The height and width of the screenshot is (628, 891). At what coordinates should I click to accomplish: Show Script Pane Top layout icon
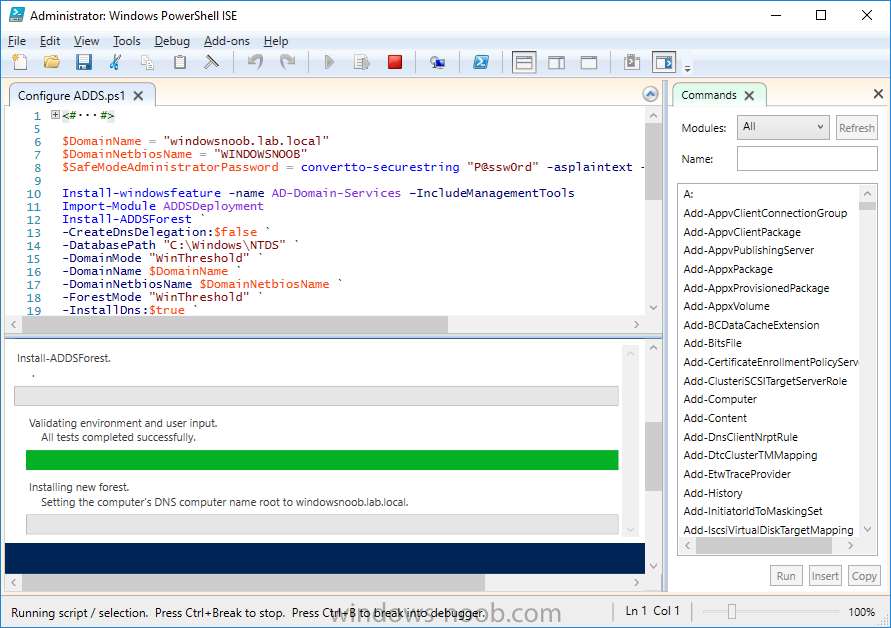point(524,63)
